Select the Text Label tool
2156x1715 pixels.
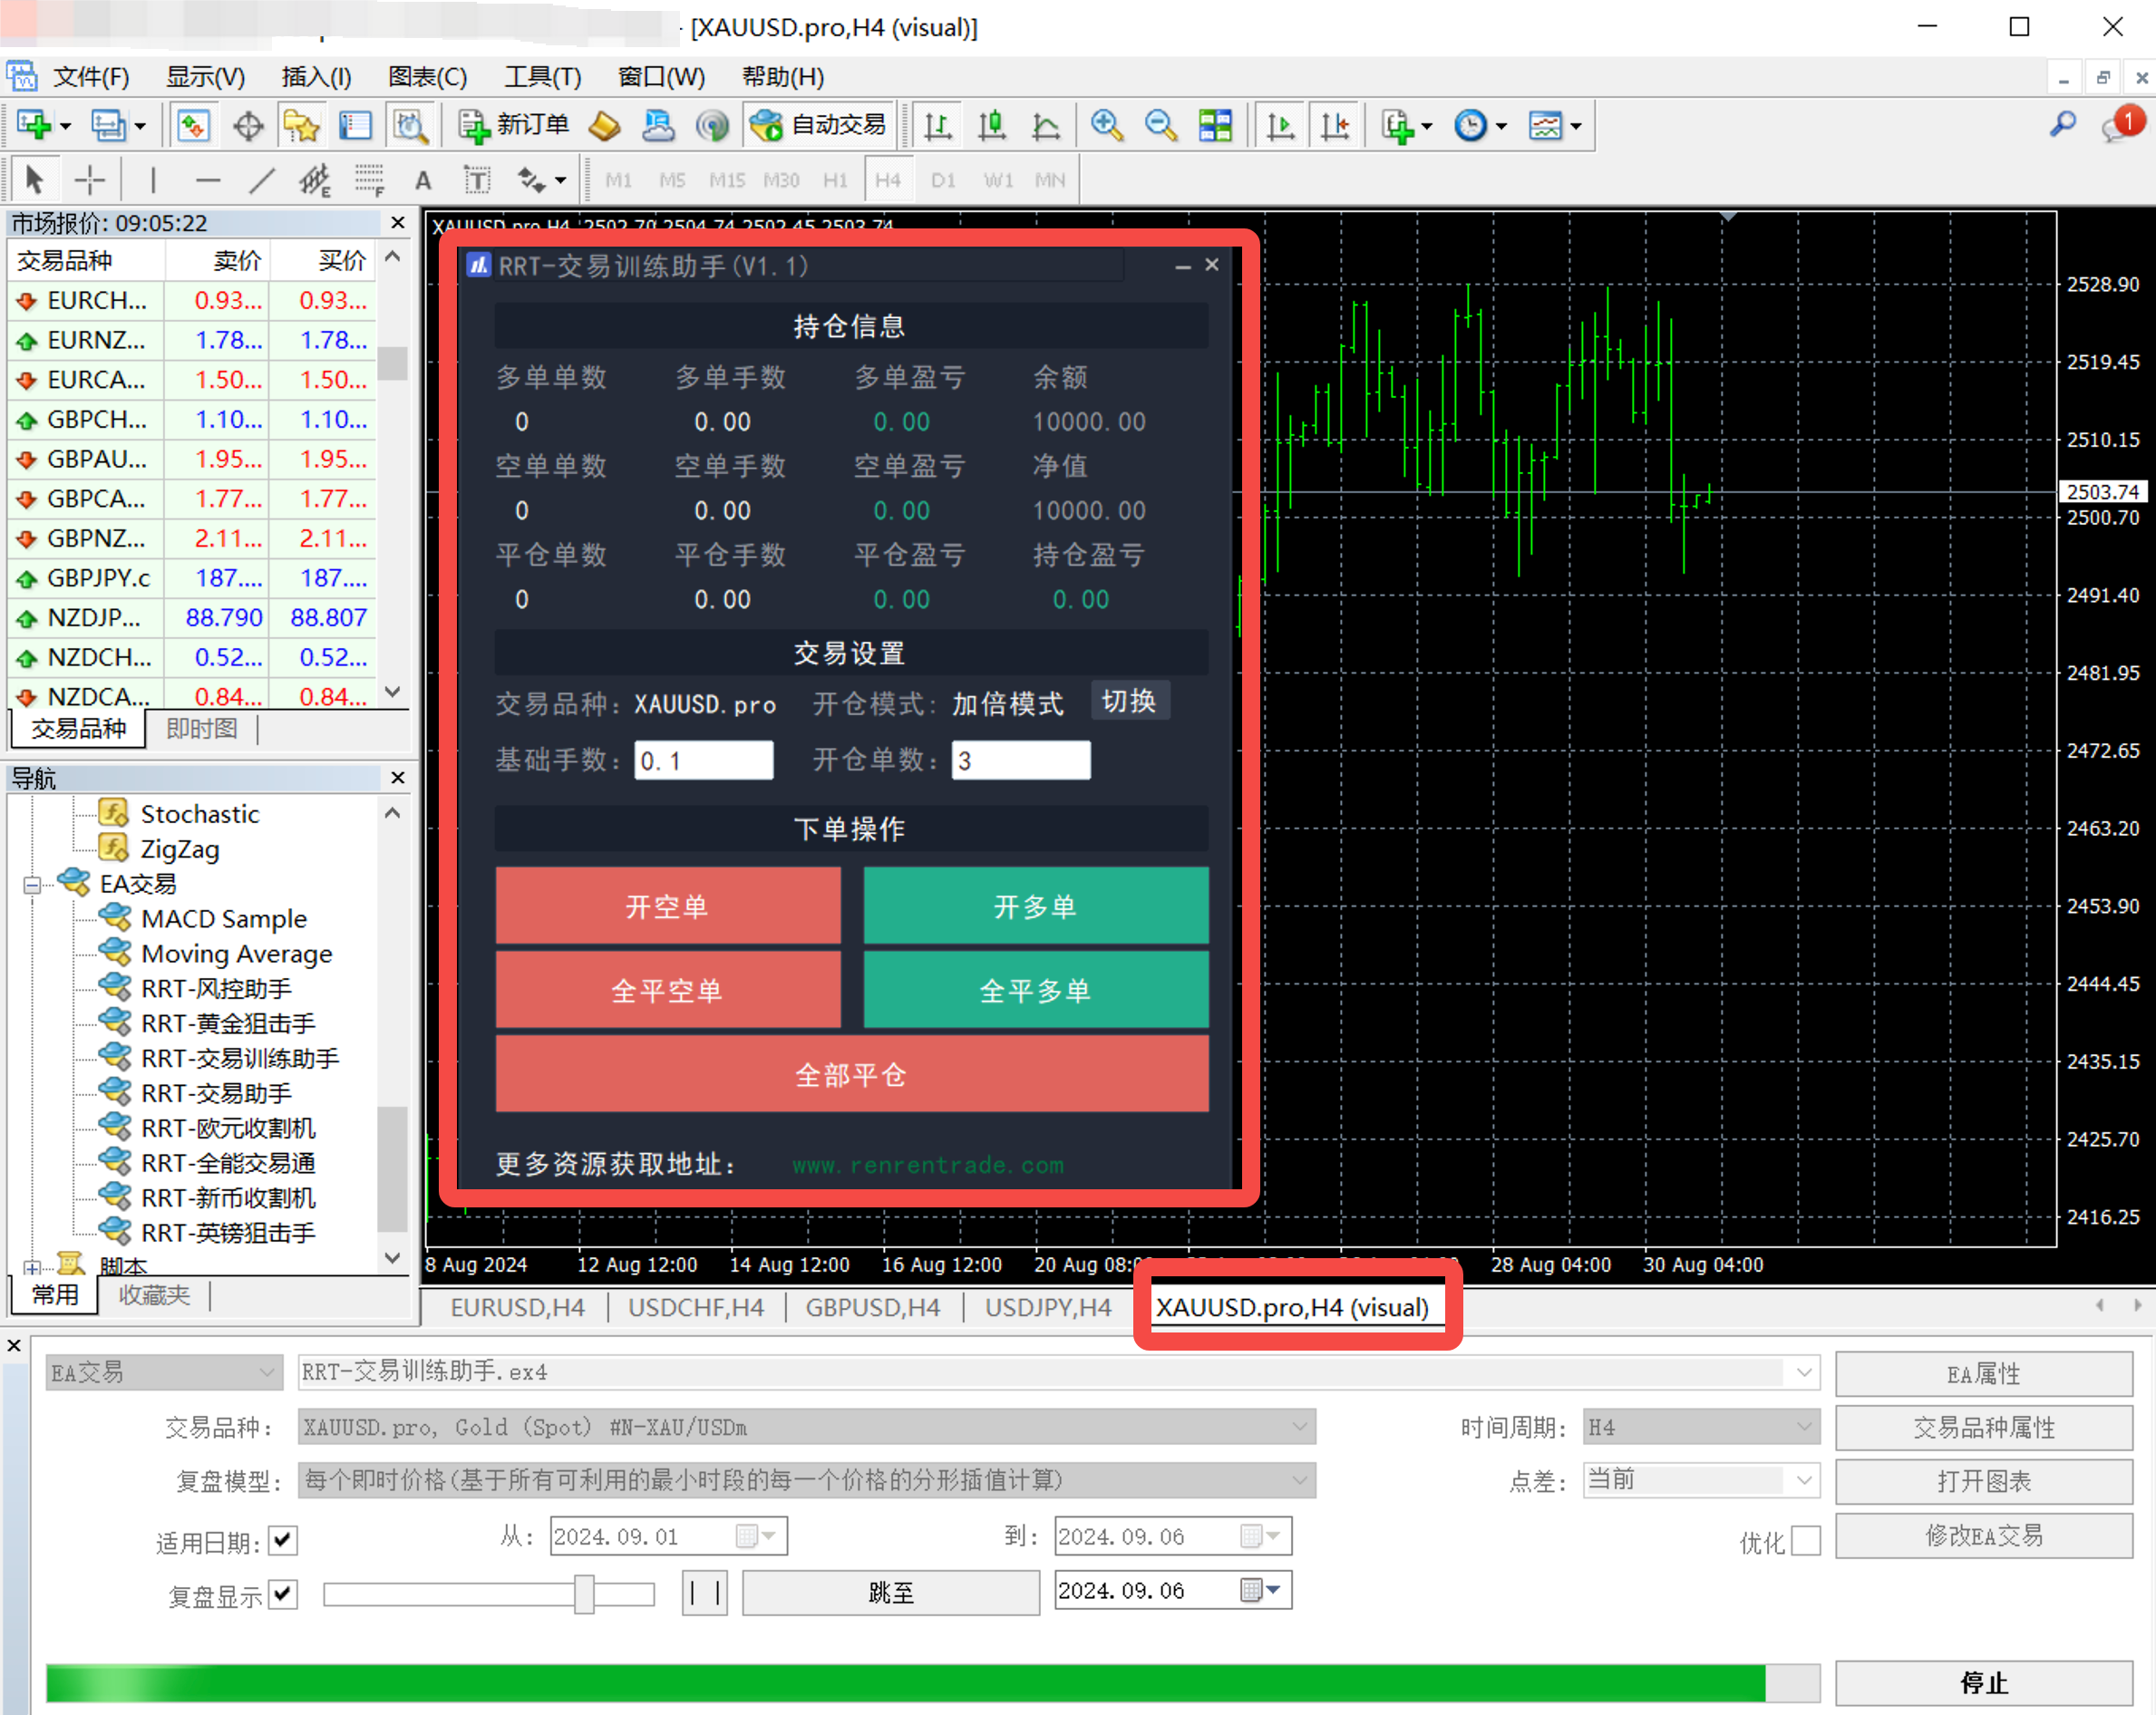pyautogui.click(x=477, y=180)
